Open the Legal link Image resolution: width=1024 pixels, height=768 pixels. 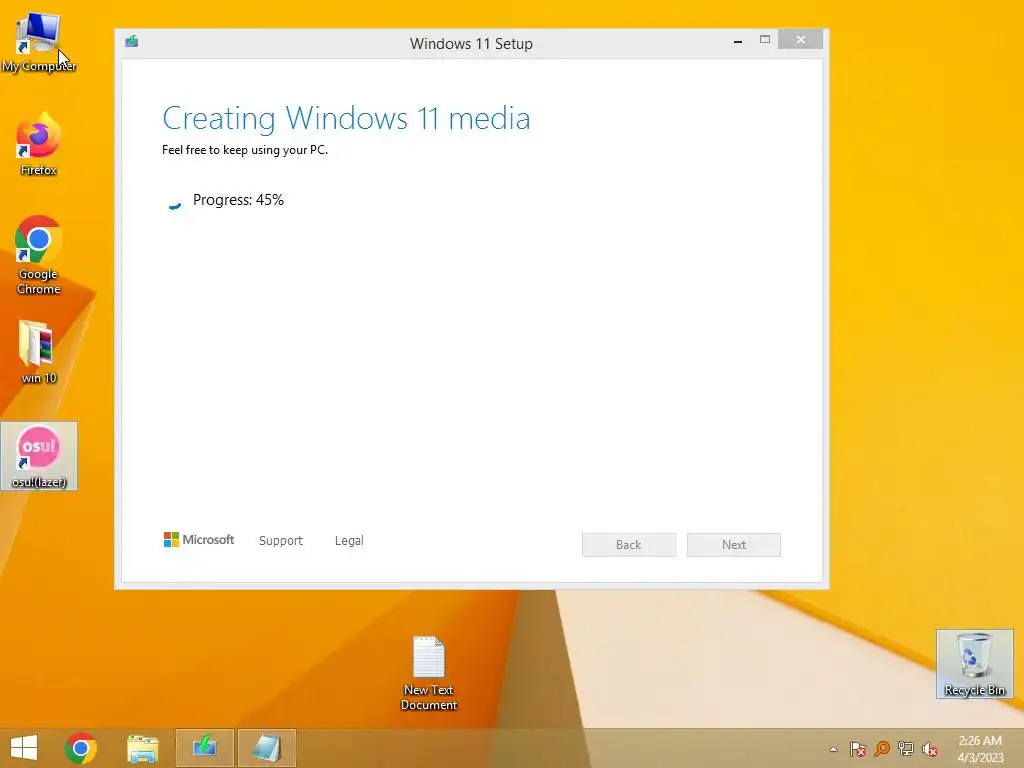point(349,541)
